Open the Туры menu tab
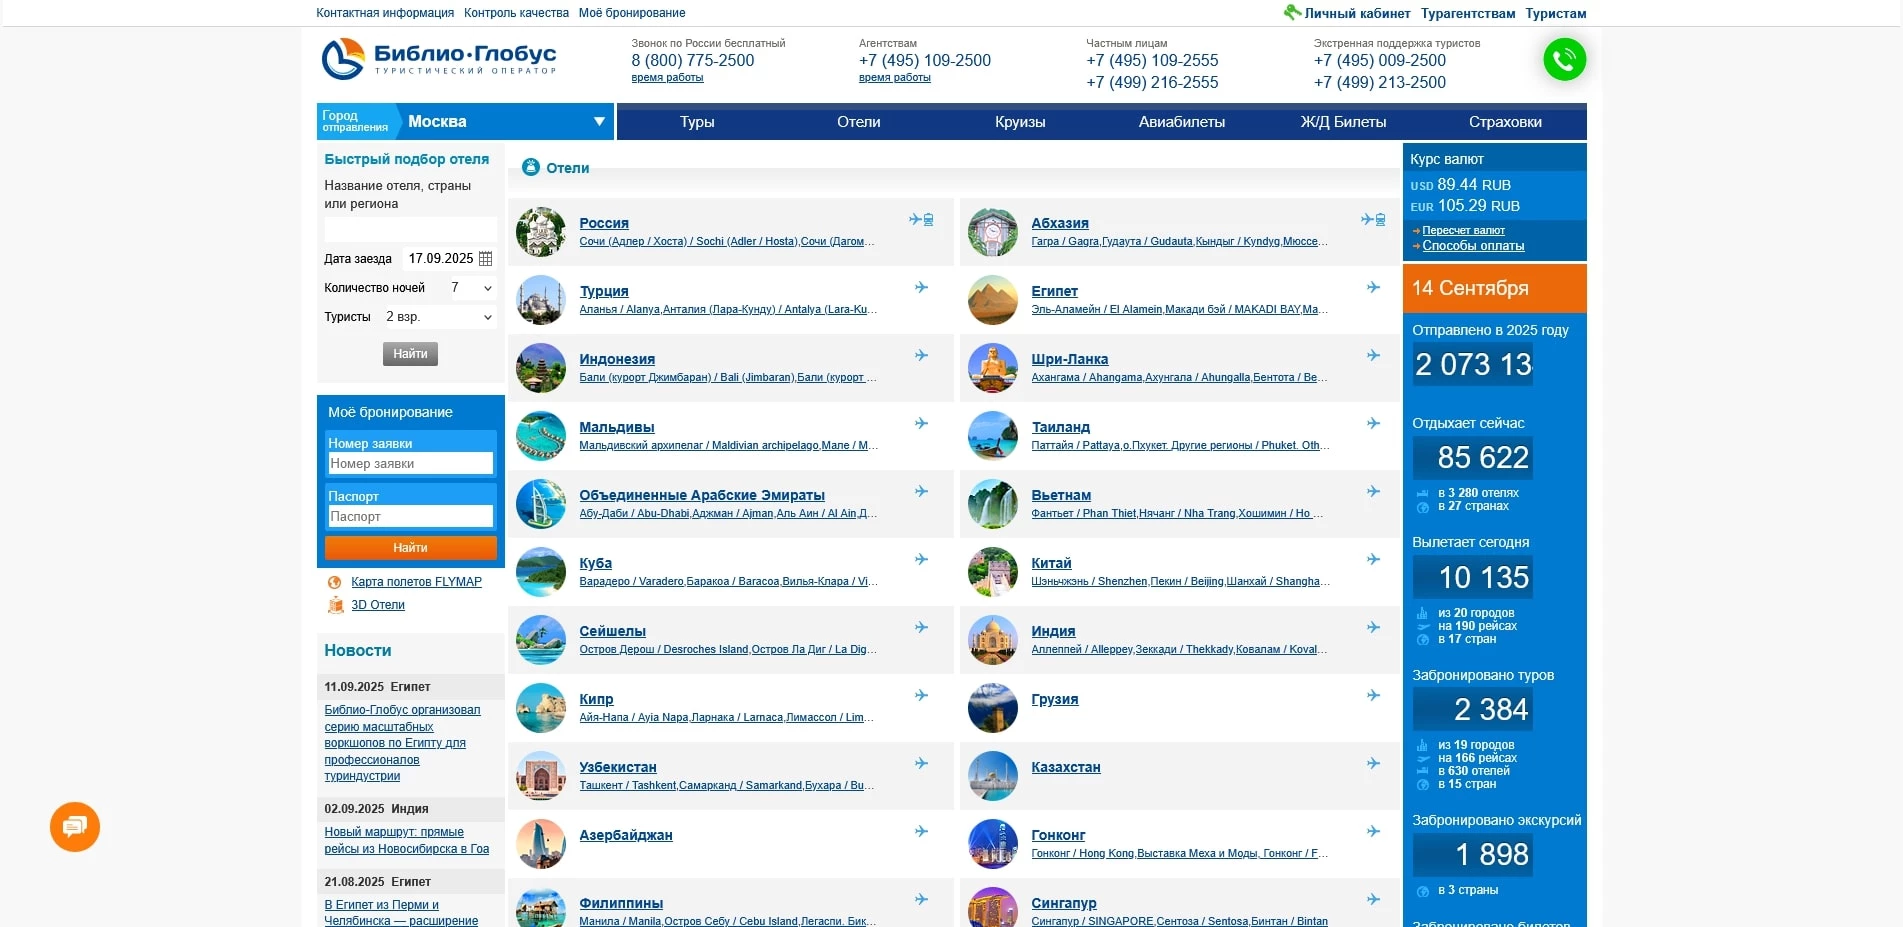This screenshot has height=927, width=1903. (697, 122)
